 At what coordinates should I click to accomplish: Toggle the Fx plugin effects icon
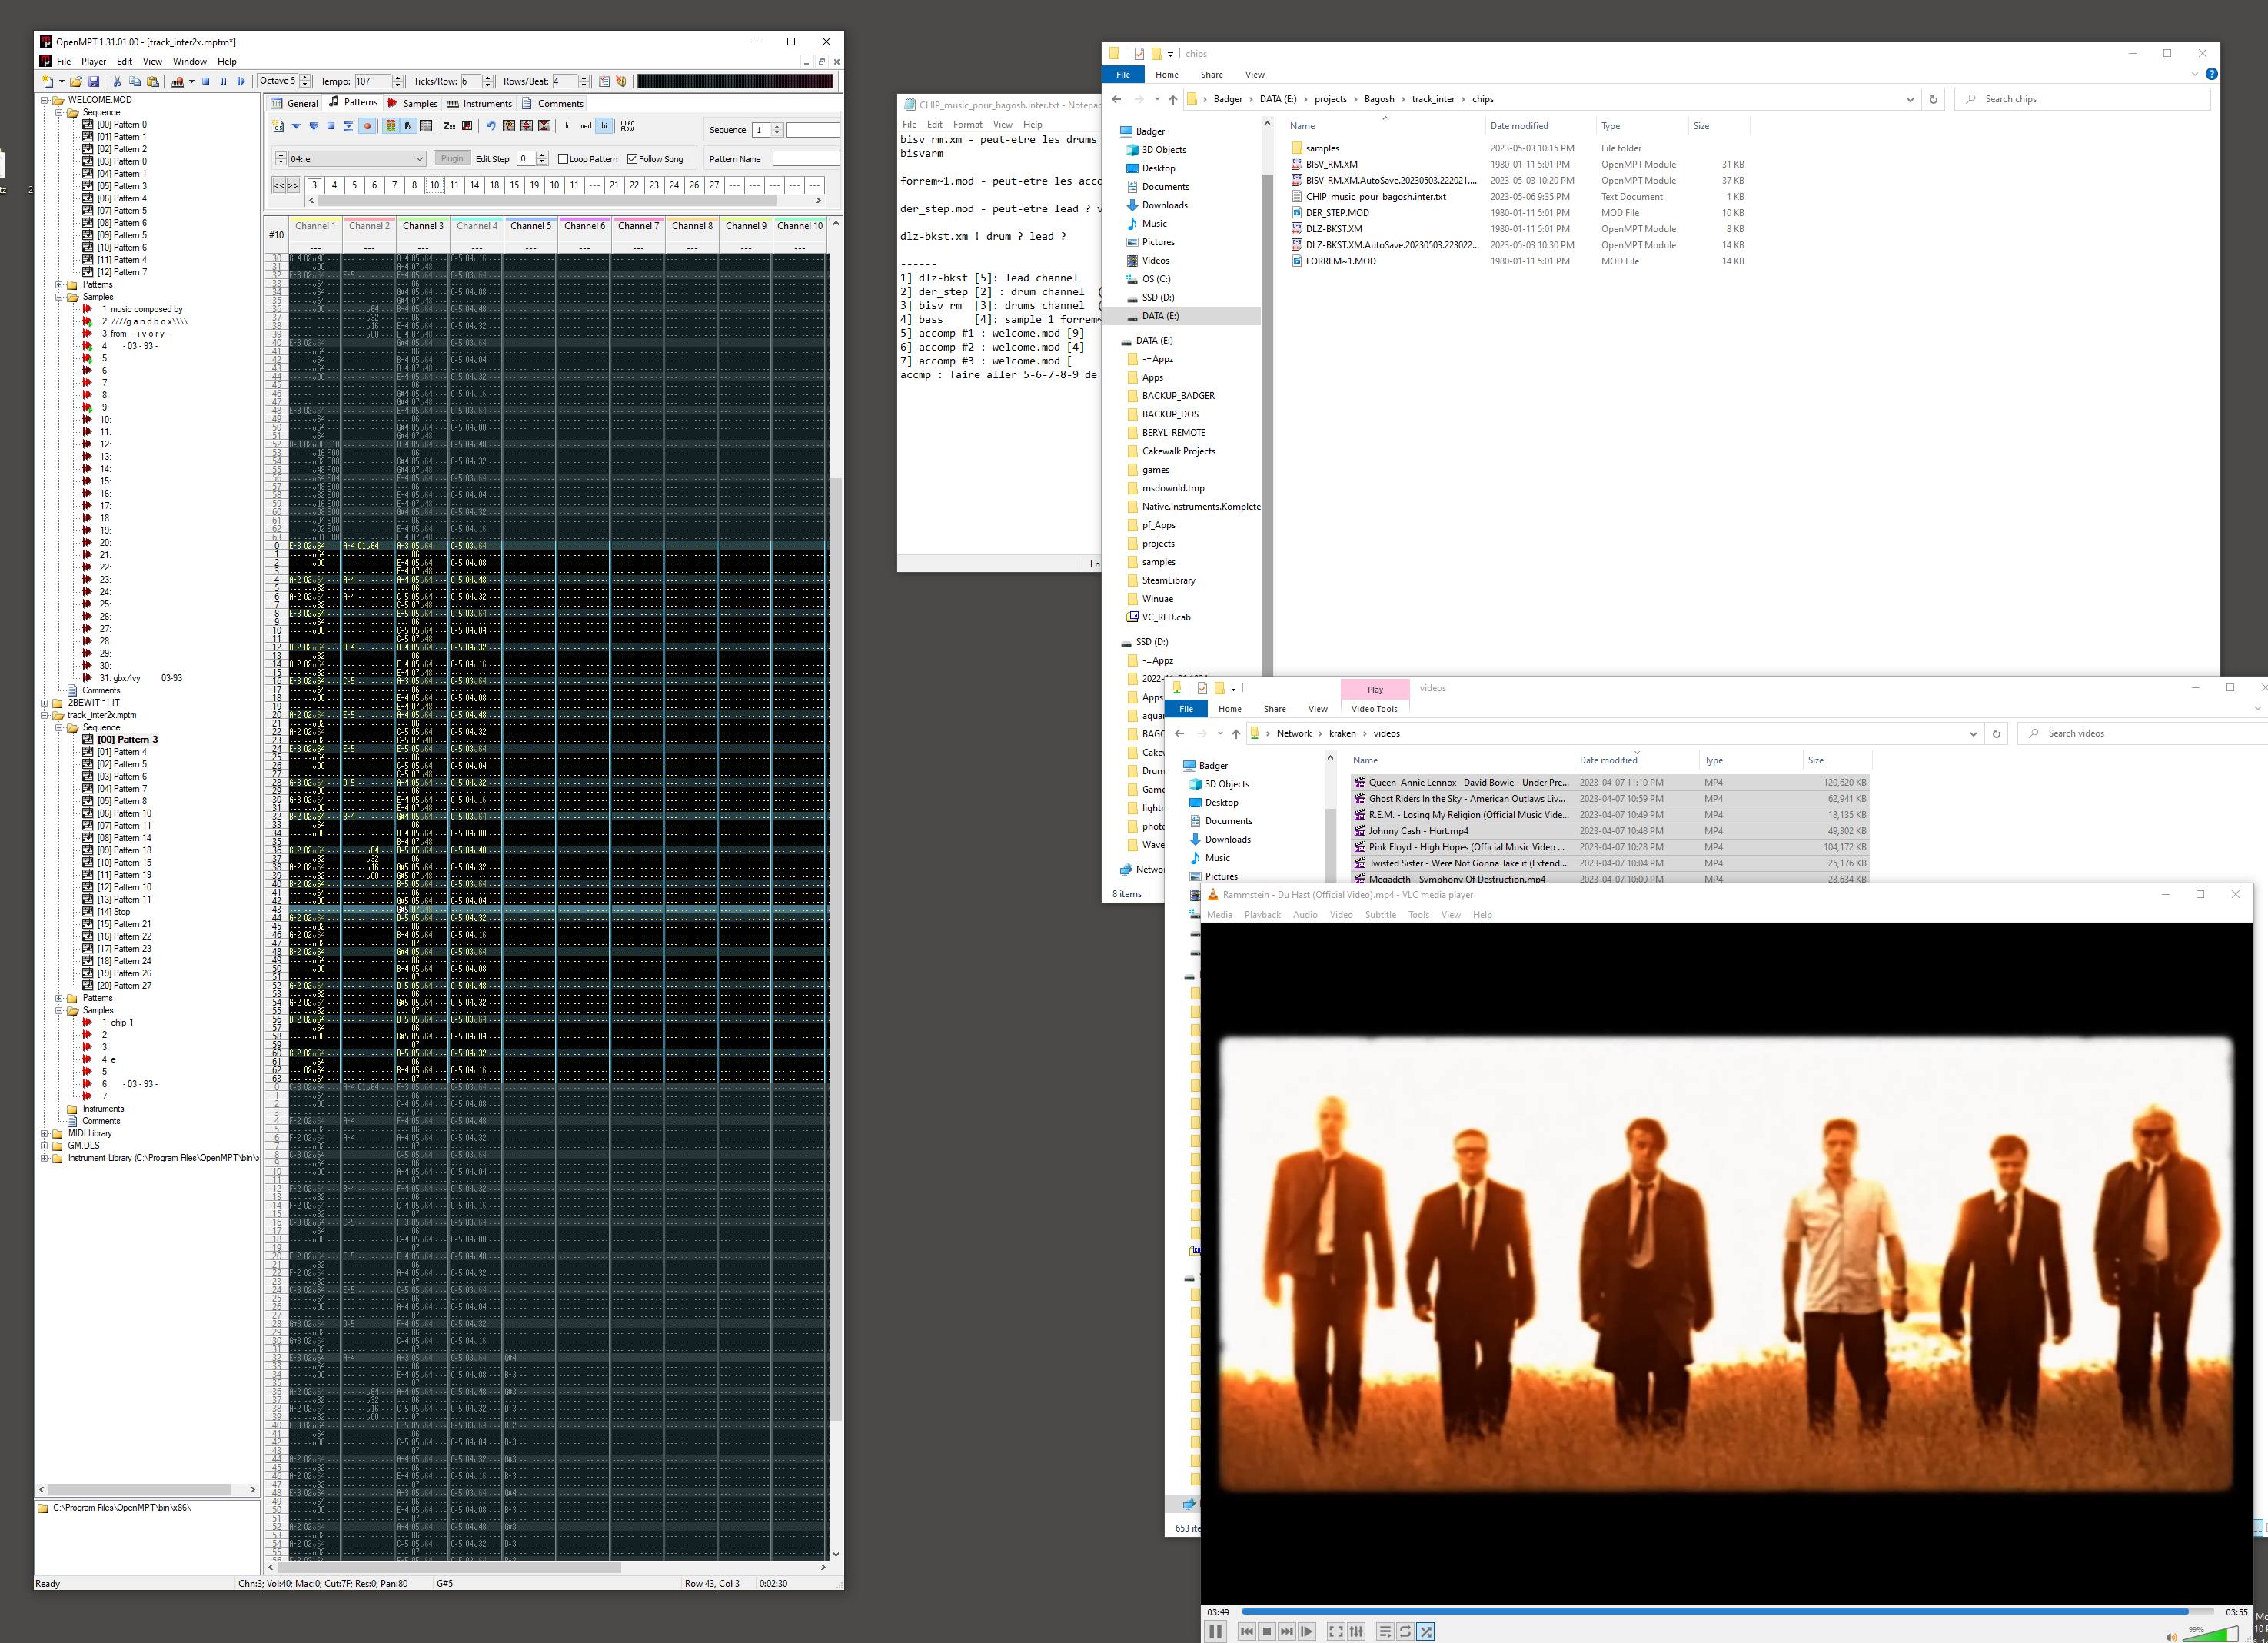408,126
